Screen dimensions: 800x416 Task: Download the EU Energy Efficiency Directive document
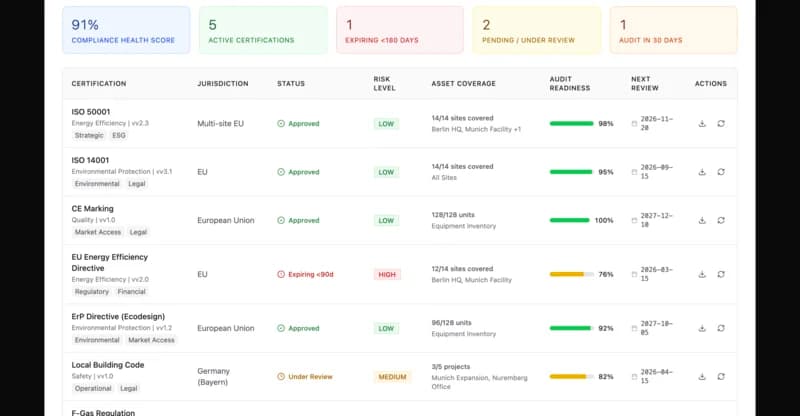click(702, 274)
